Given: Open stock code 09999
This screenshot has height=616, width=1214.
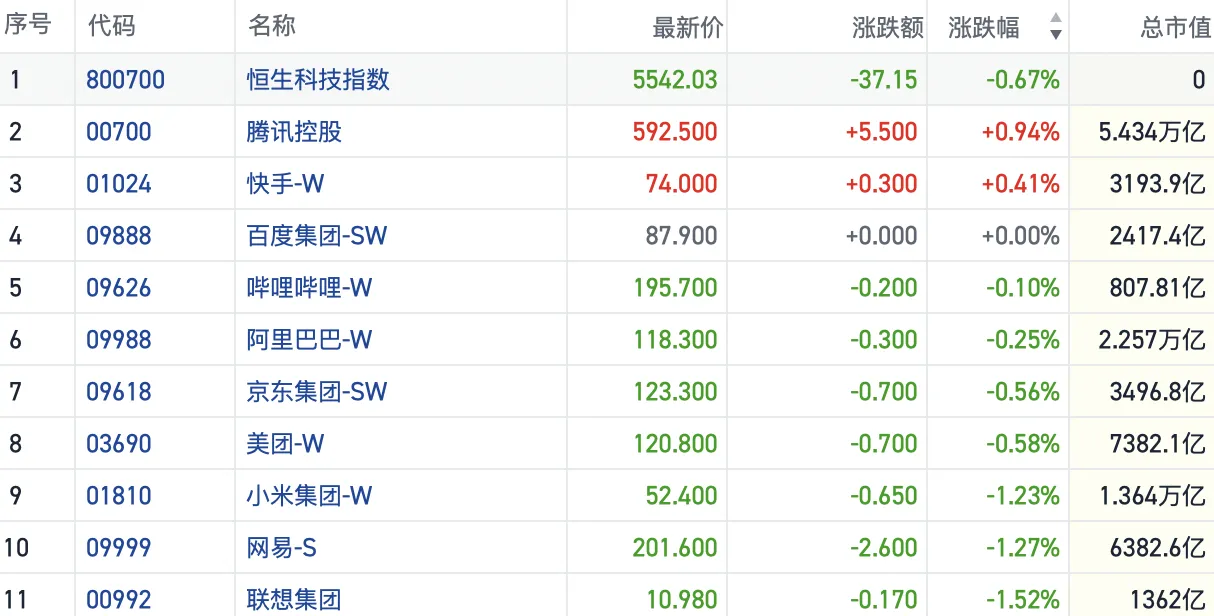Looking at the screenshot, I should (x=119, y=548).
